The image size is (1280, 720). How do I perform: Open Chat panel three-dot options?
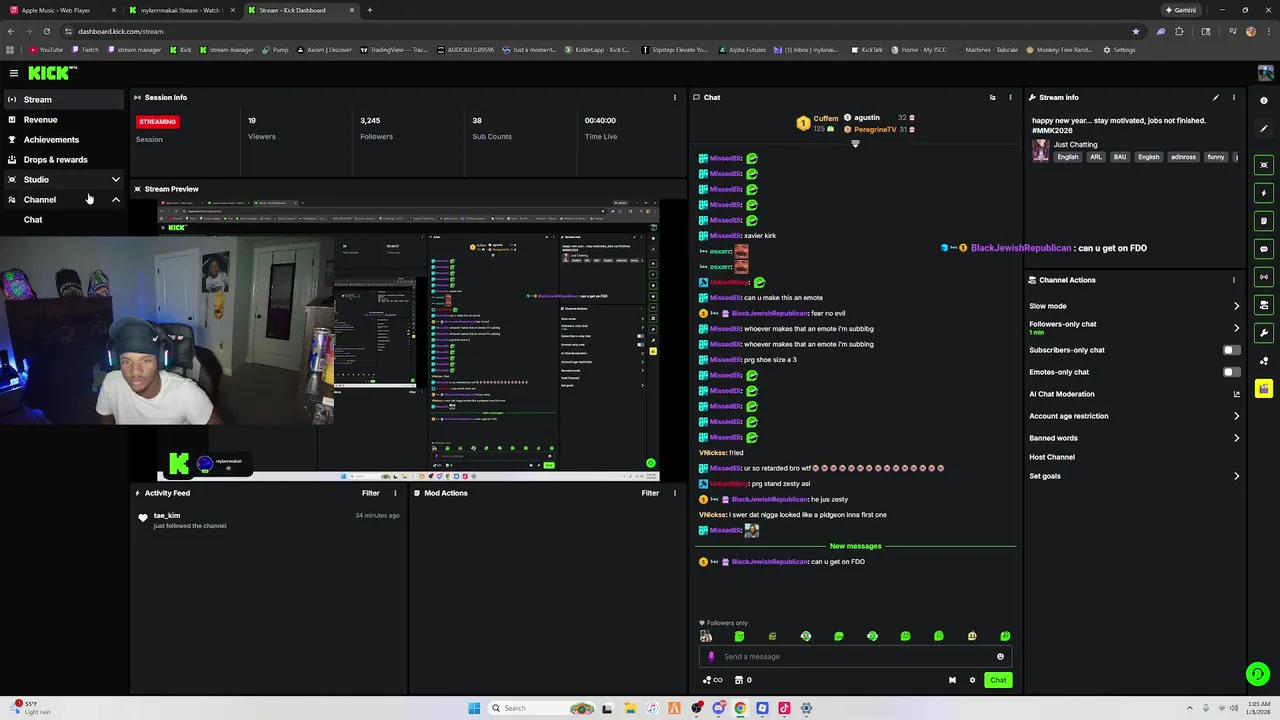pyautogui.click(x=1010, y=97)
